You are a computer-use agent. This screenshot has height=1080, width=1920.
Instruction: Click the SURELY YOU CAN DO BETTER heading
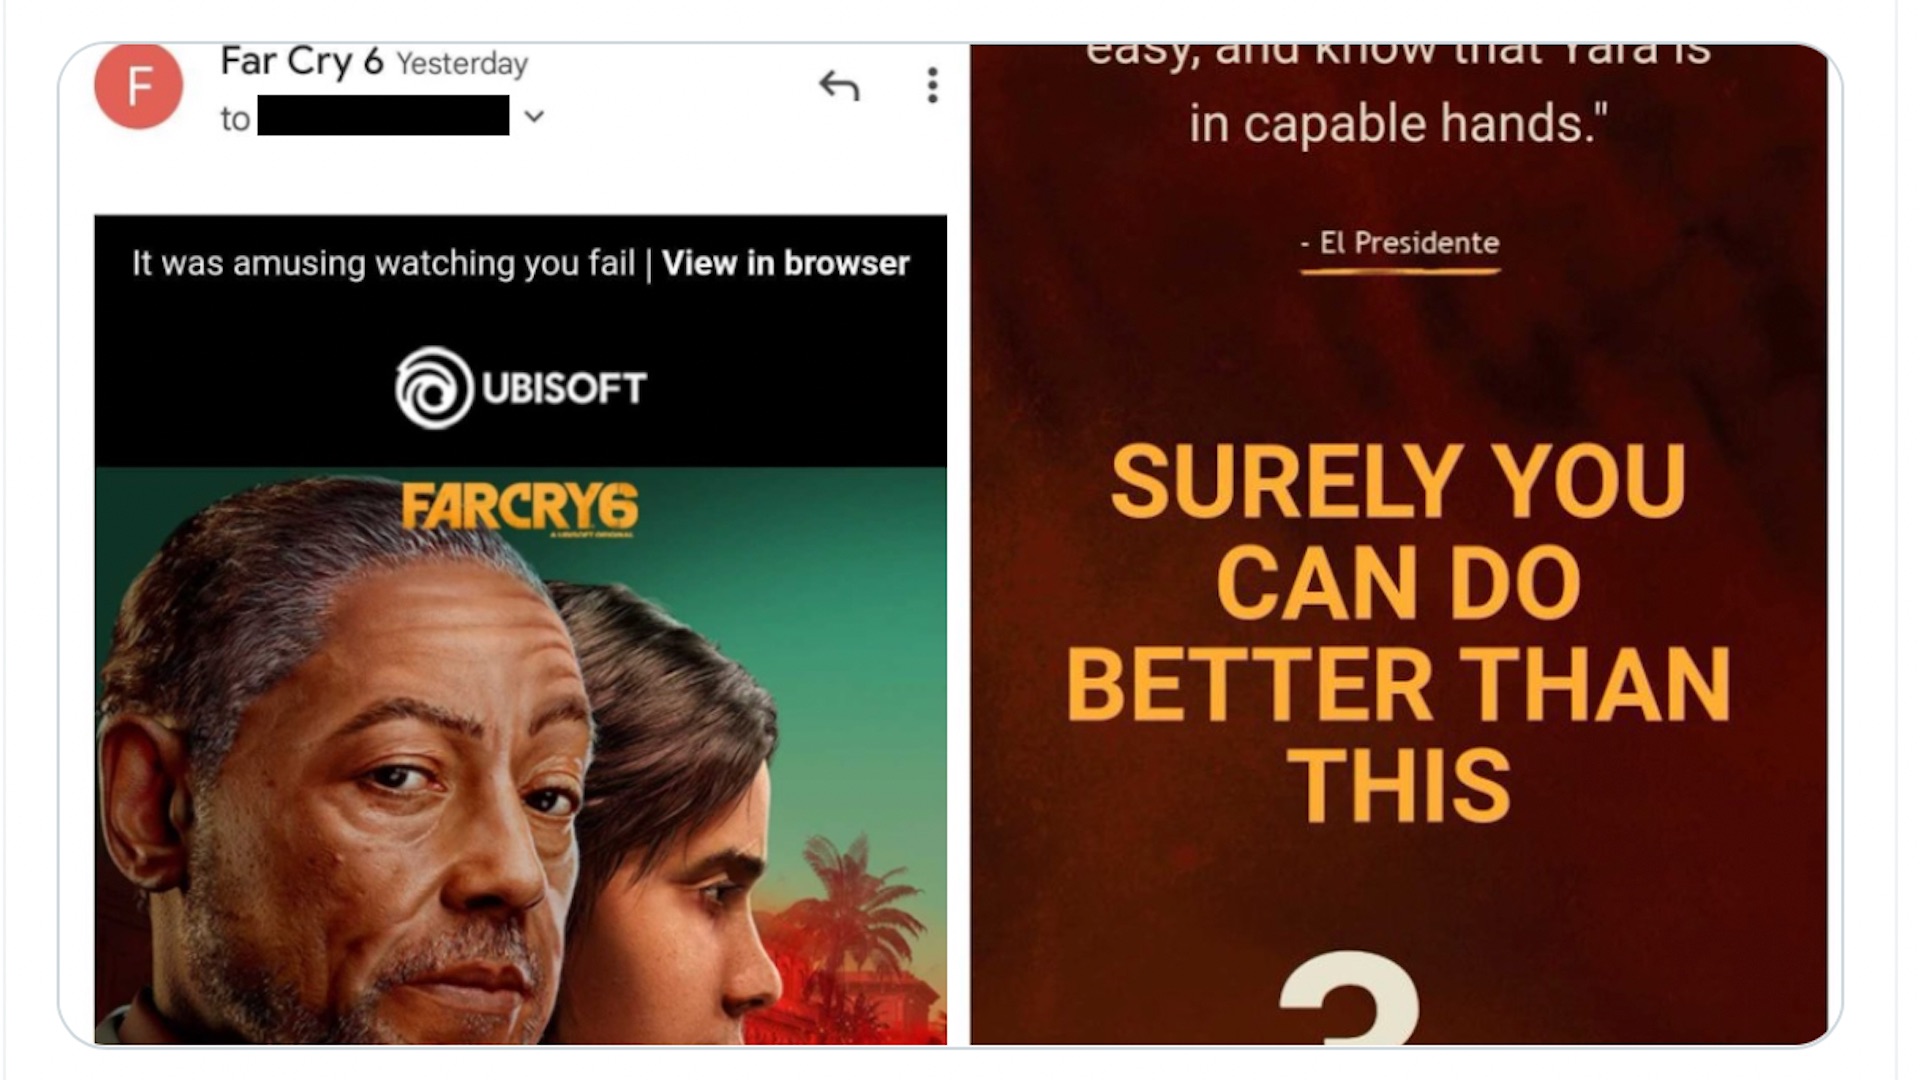click(1399, 633)
